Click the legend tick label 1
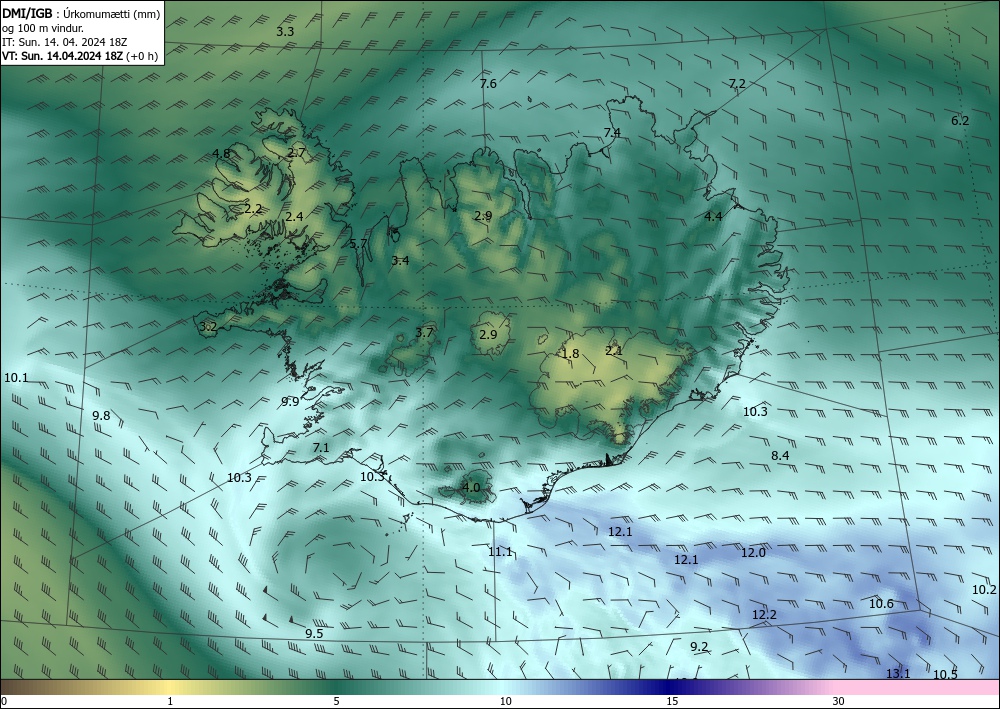This screenshot has width=1000, height=709. point(170,701)
